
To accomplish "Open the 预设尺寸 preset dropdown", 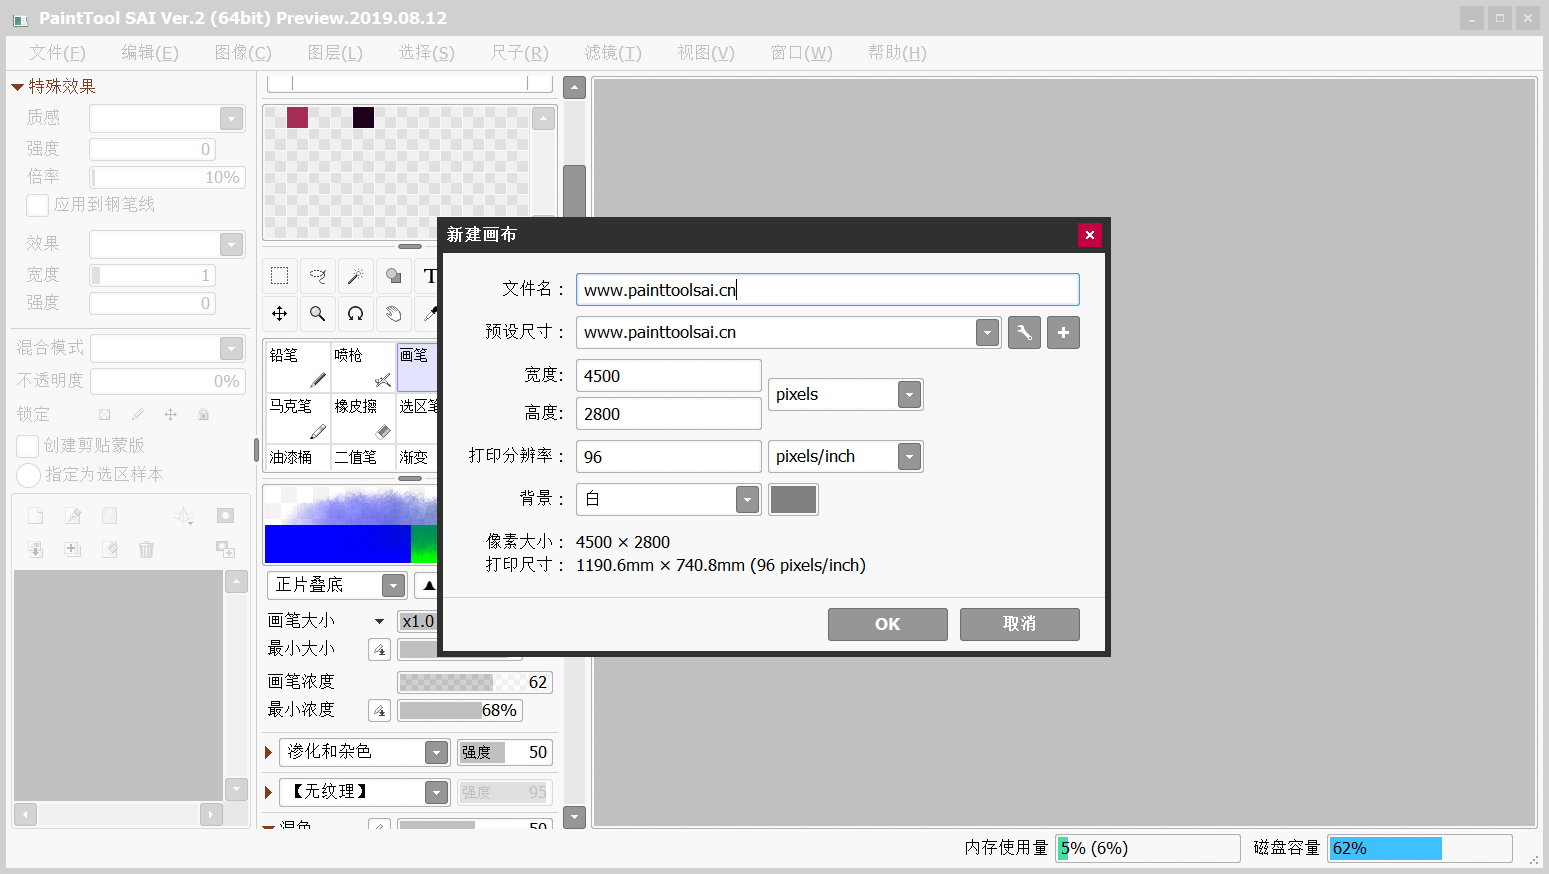I will 987,333.
